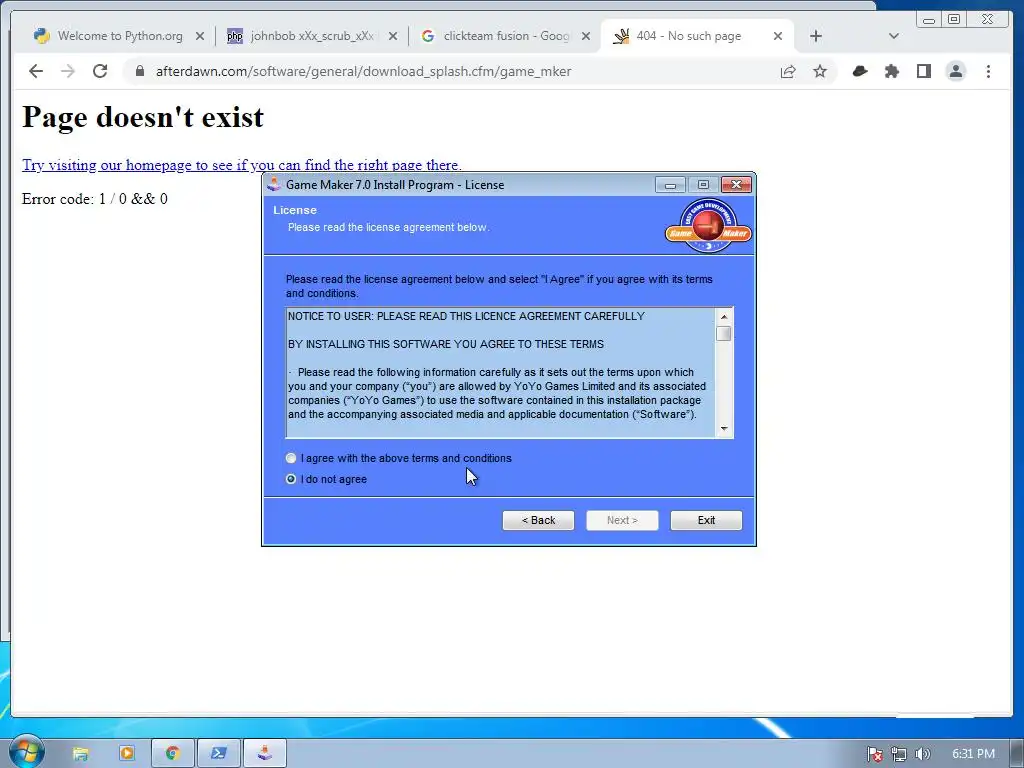Open the tab search dropdown chevron

pos(894,36)
